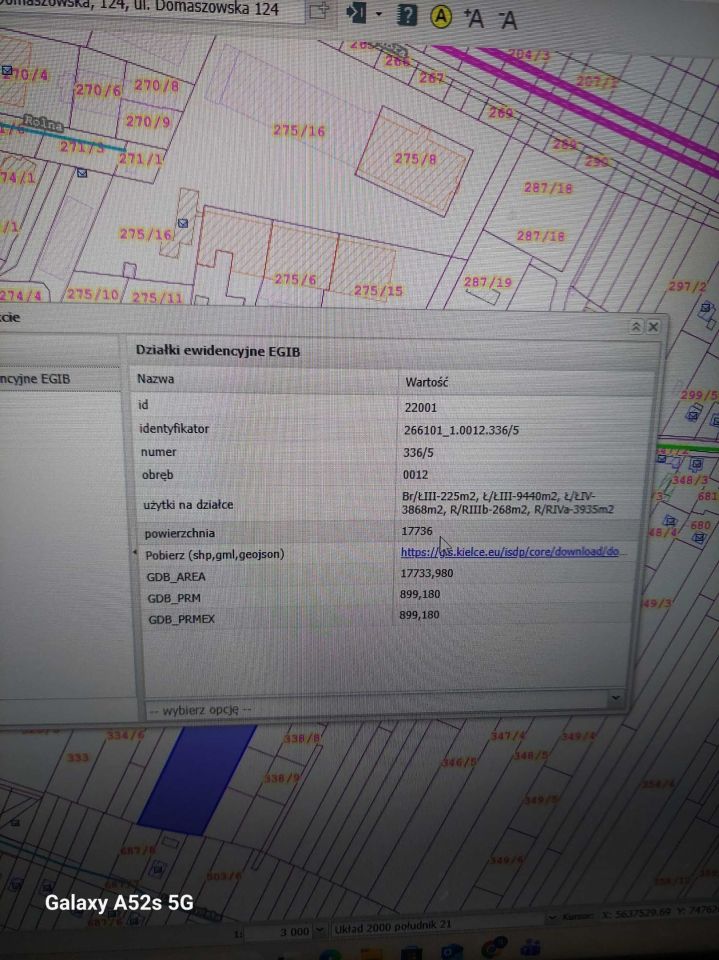Click the small splitter arrow beside the Pobierz row
This screenshot has height=960, width=719.
[x=135, y=553]
